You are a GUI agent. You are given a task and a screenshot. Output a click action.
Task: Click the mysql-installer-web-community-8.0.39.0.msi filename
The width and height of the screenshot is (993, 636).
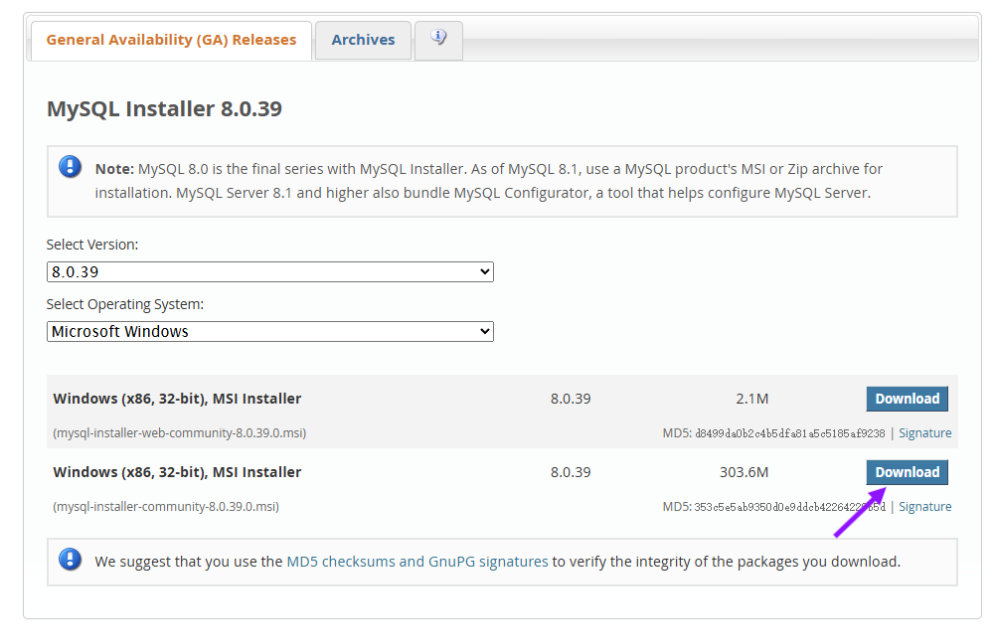pyautogui.click(x=180, y=433)
